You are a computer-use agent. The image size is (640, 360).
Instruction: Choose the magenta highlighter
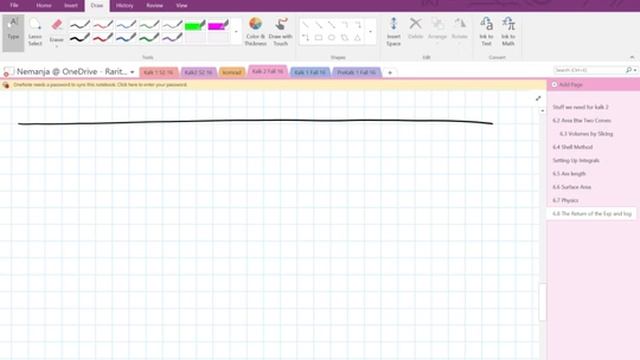point(218,25)
